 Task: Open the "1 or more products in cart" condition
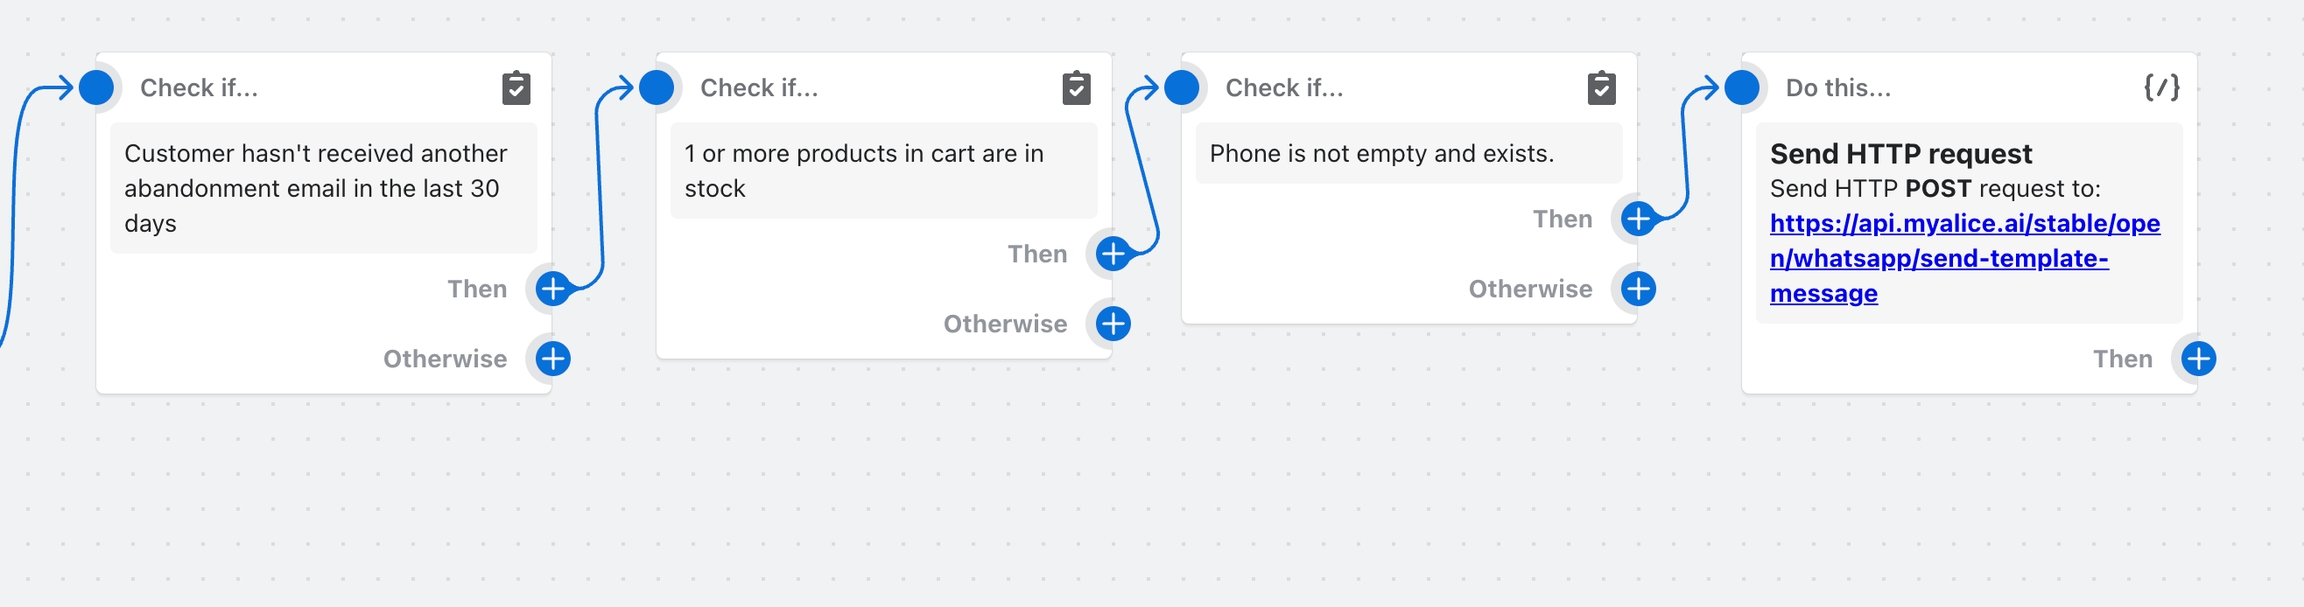coord(864,171)
